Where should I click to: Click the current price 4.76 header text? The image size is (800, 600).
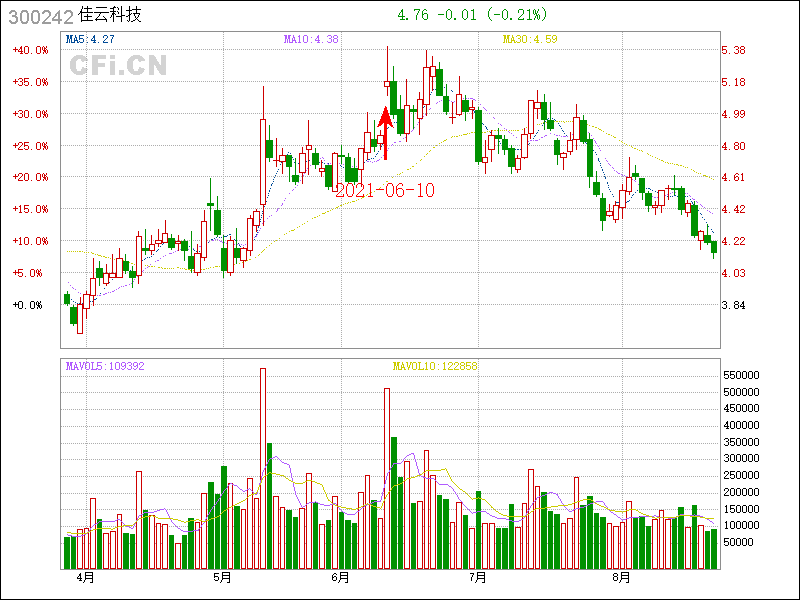click(413, 15)
